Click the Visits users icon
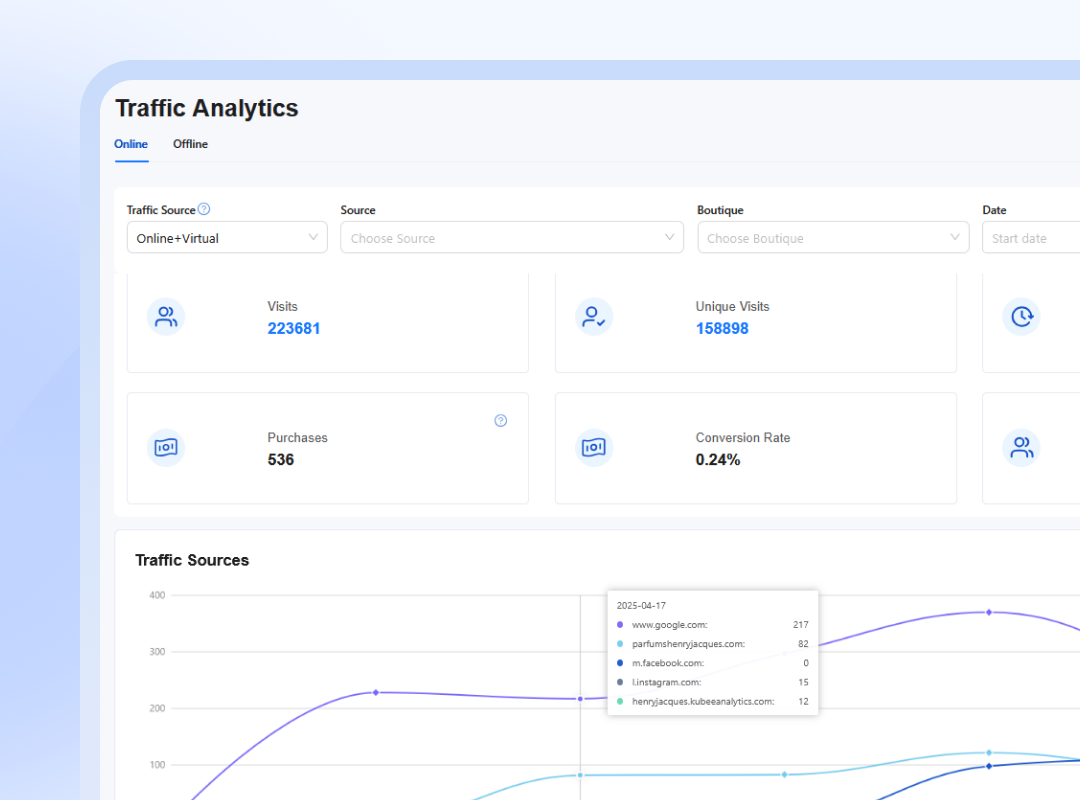This screenshot has height=800, width=1080. click(166, 317)
